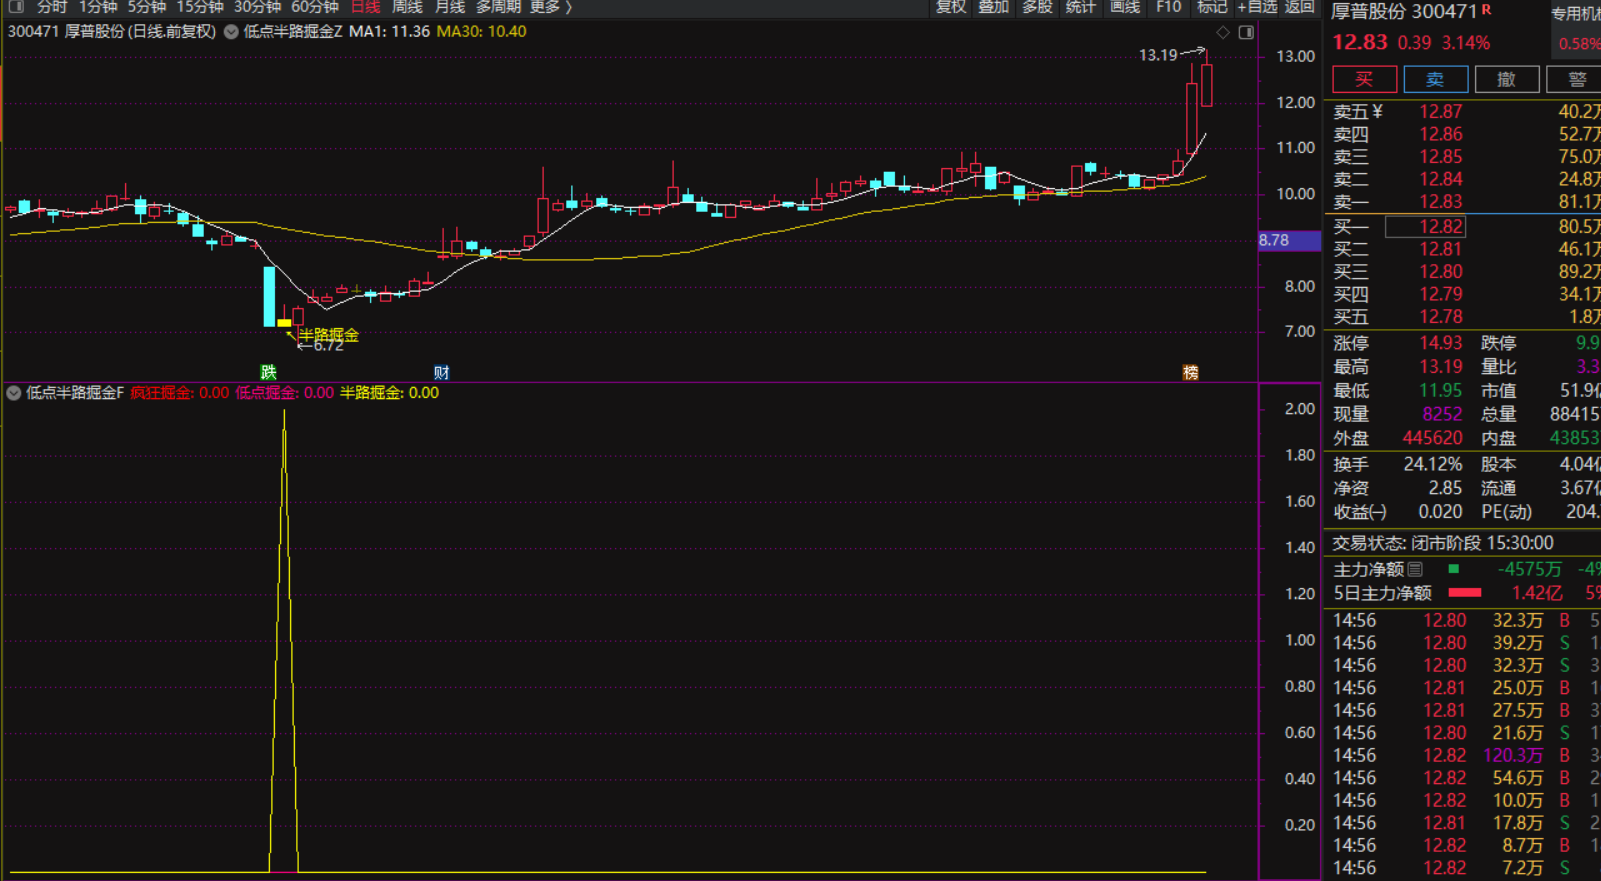The height and width of the screenshot is (881, 1601).
Task: Click the red R badge next to 300471
Action: point(1487,10)
